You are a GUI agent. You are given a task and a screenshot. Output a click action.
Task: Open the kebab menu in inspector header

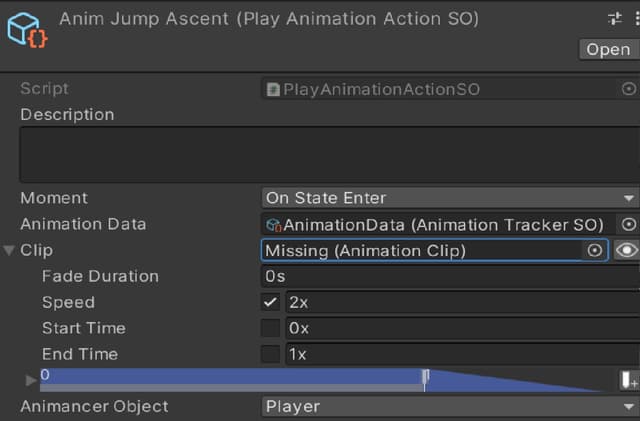click(x=637, y=19)
